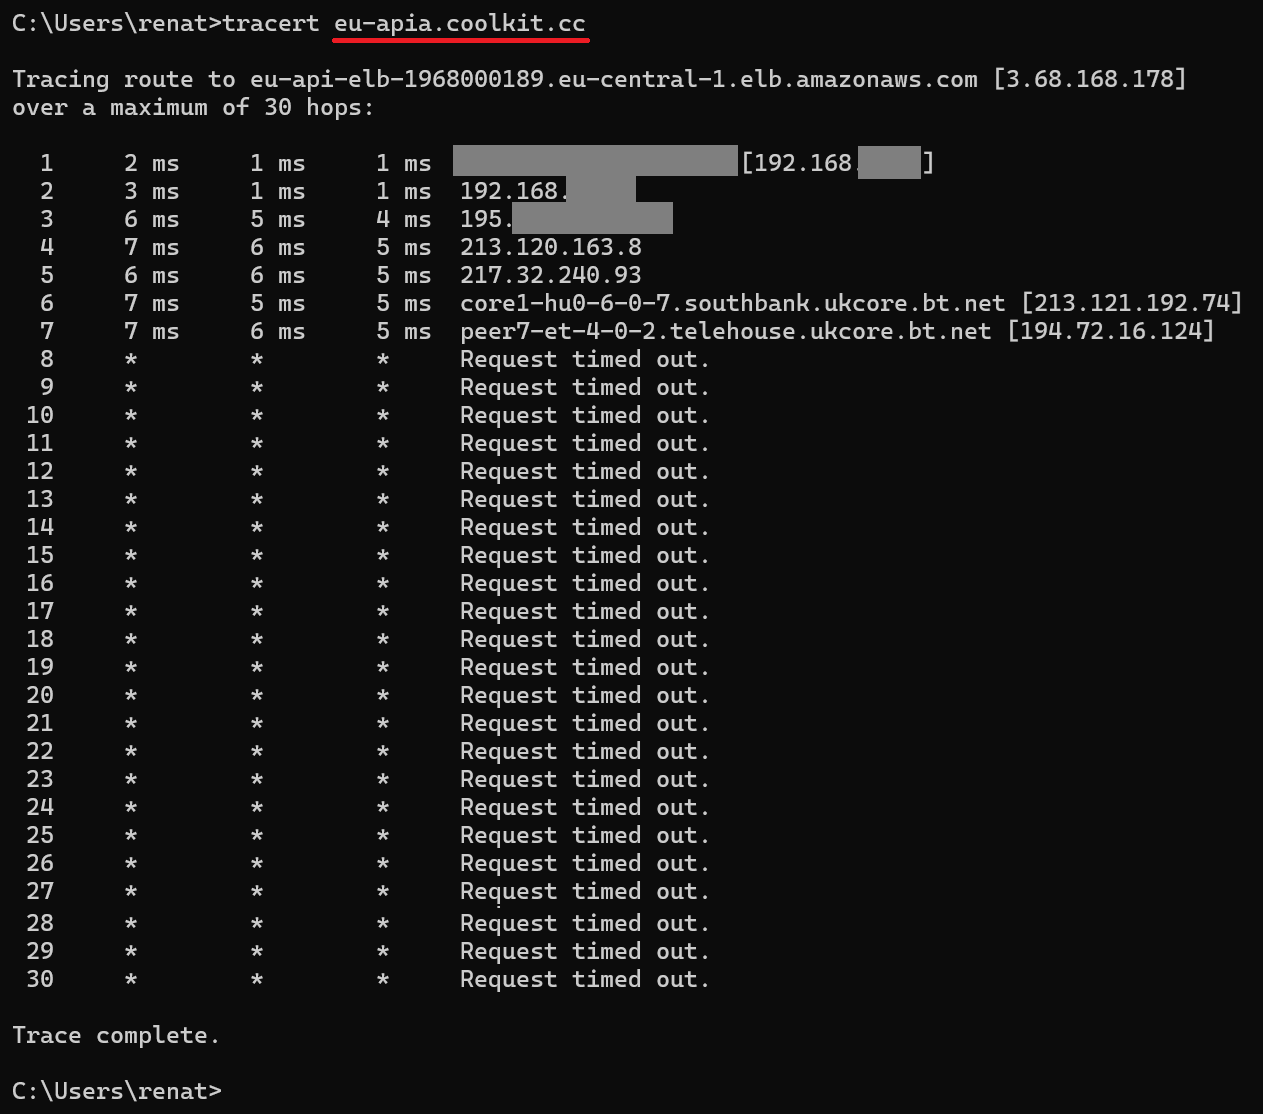Click the underlined eu-apia.coolkit.cc hostname
Screen dimensions: 1263x1114
tap(460, 24)
